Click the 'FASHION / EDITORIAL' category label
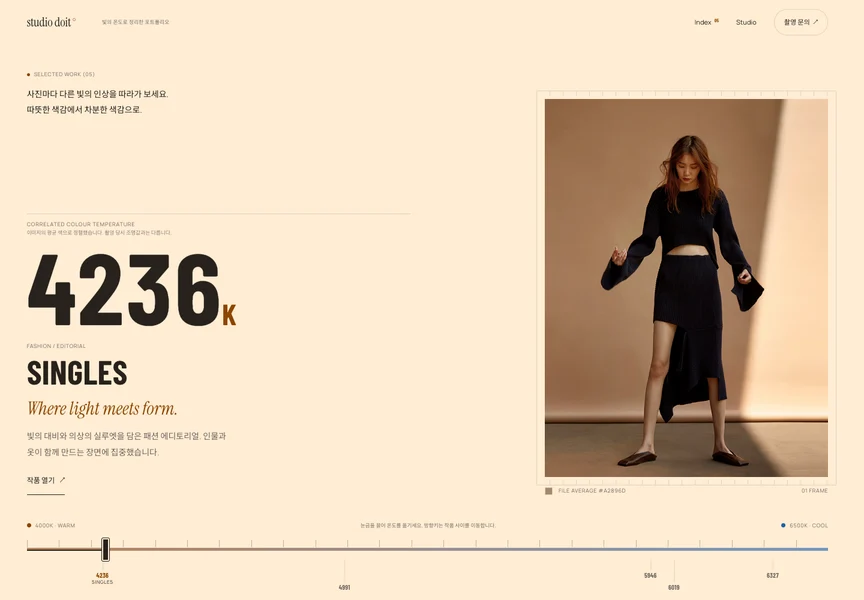Screen dimensions: 864x600 56,346
